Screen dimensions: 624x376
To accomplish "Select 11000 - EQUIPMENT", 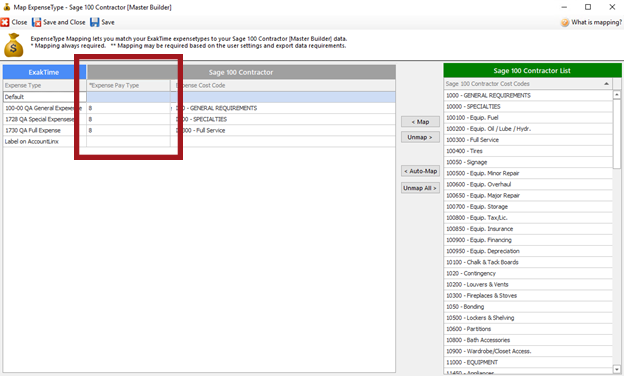I will point(528,363).
